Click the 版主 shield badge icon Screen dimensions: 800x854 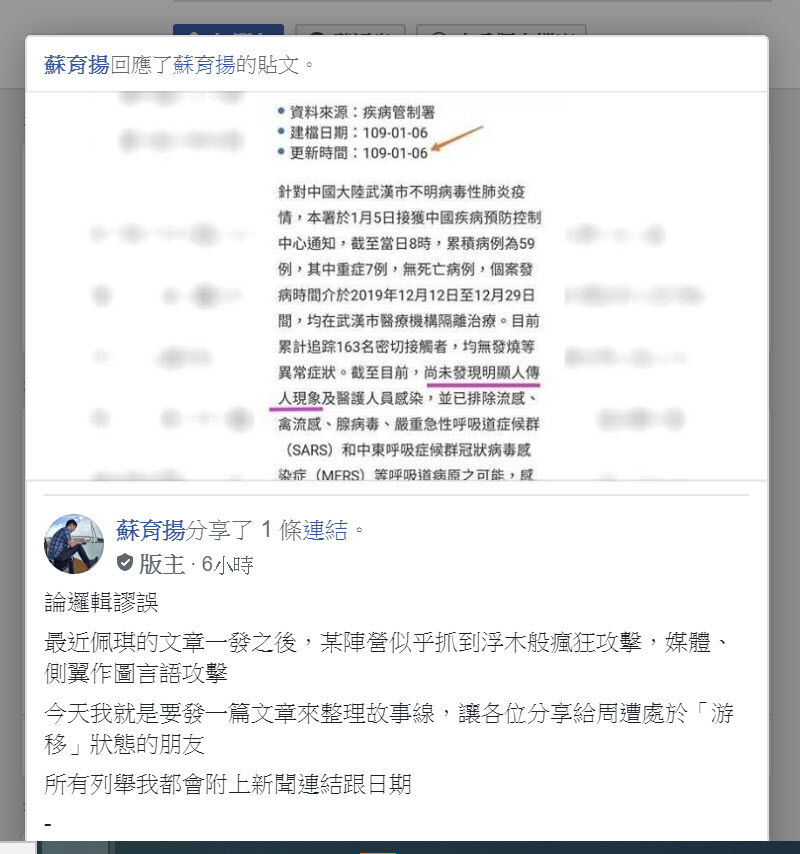point(125,563)
